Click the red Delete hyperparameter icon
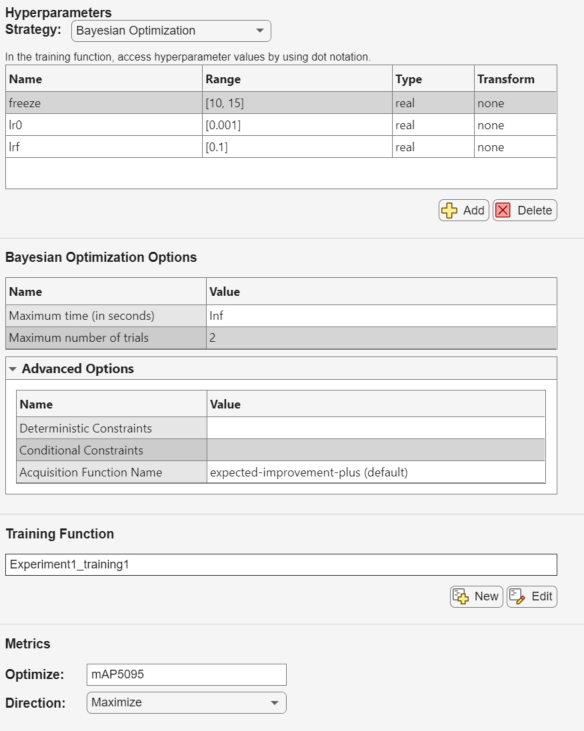Image resolution: width=584 pixels, height=731 pixels. [503, 210]
